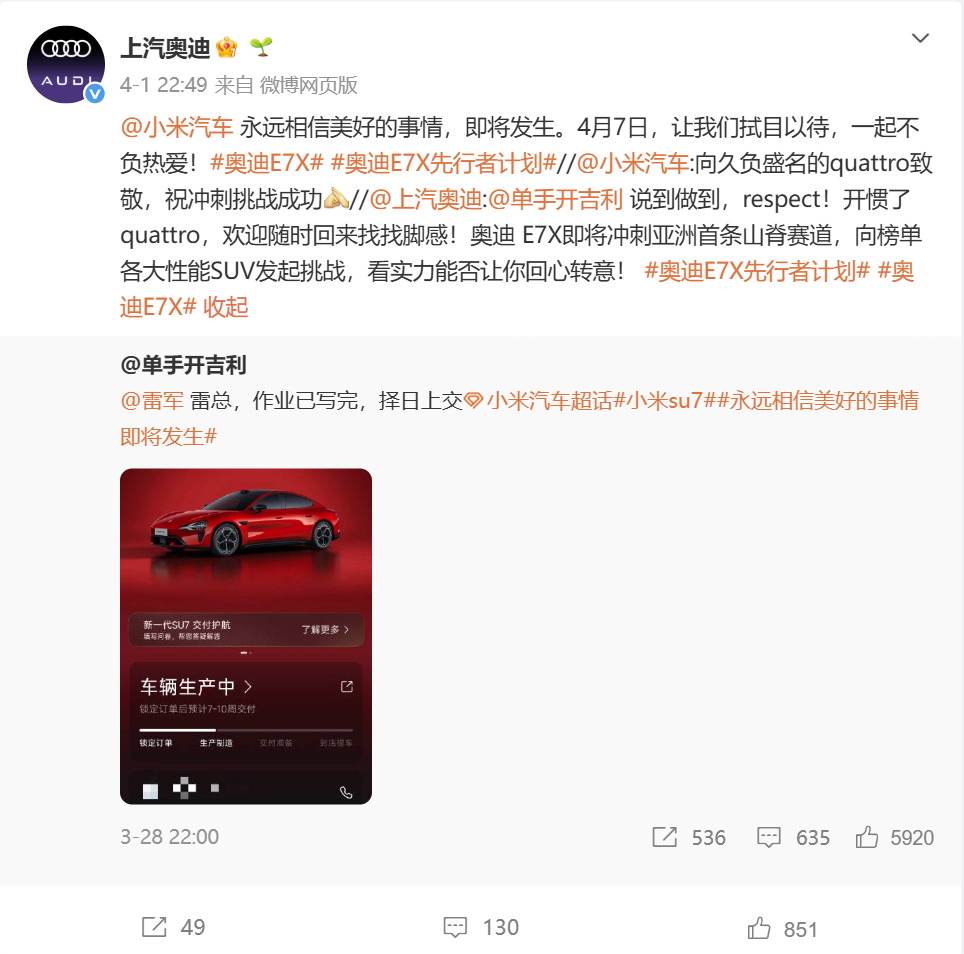Click the quoted post timestamp 3-28 22:00
The image size is (964, 954).
[170, 837]
